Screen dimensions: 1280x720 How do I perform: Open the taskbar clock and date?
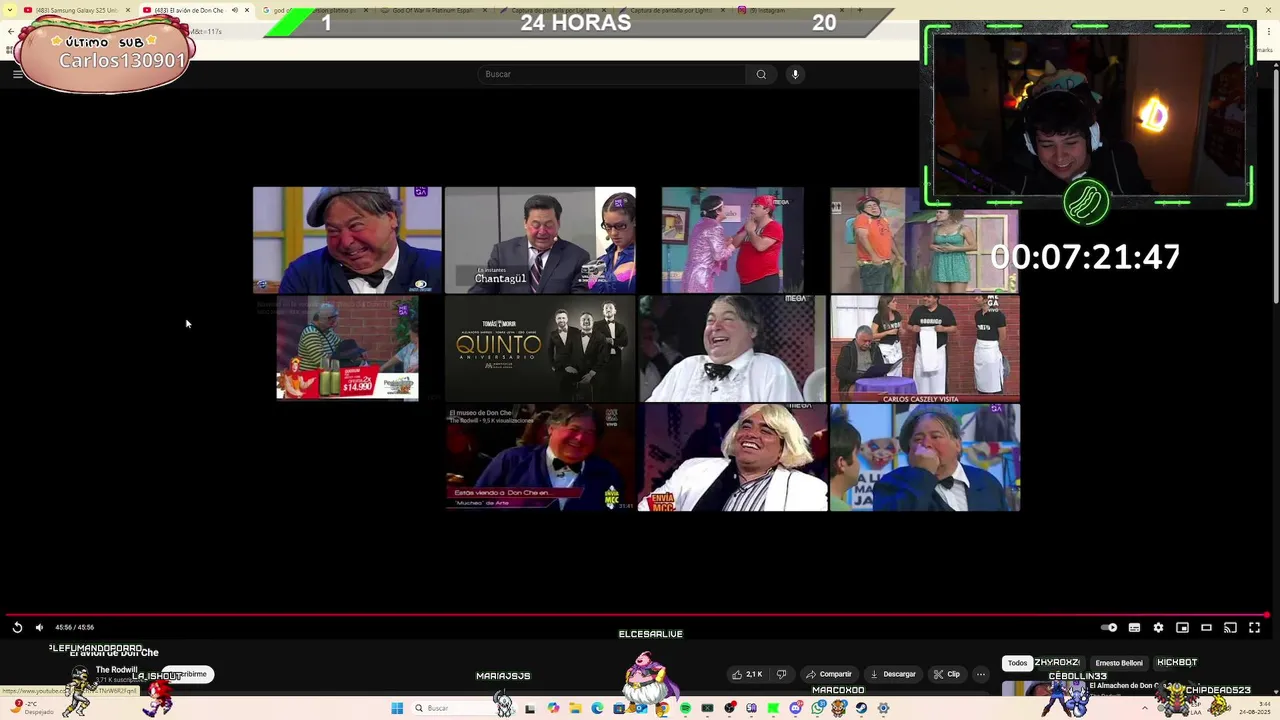click(1256, 708)
